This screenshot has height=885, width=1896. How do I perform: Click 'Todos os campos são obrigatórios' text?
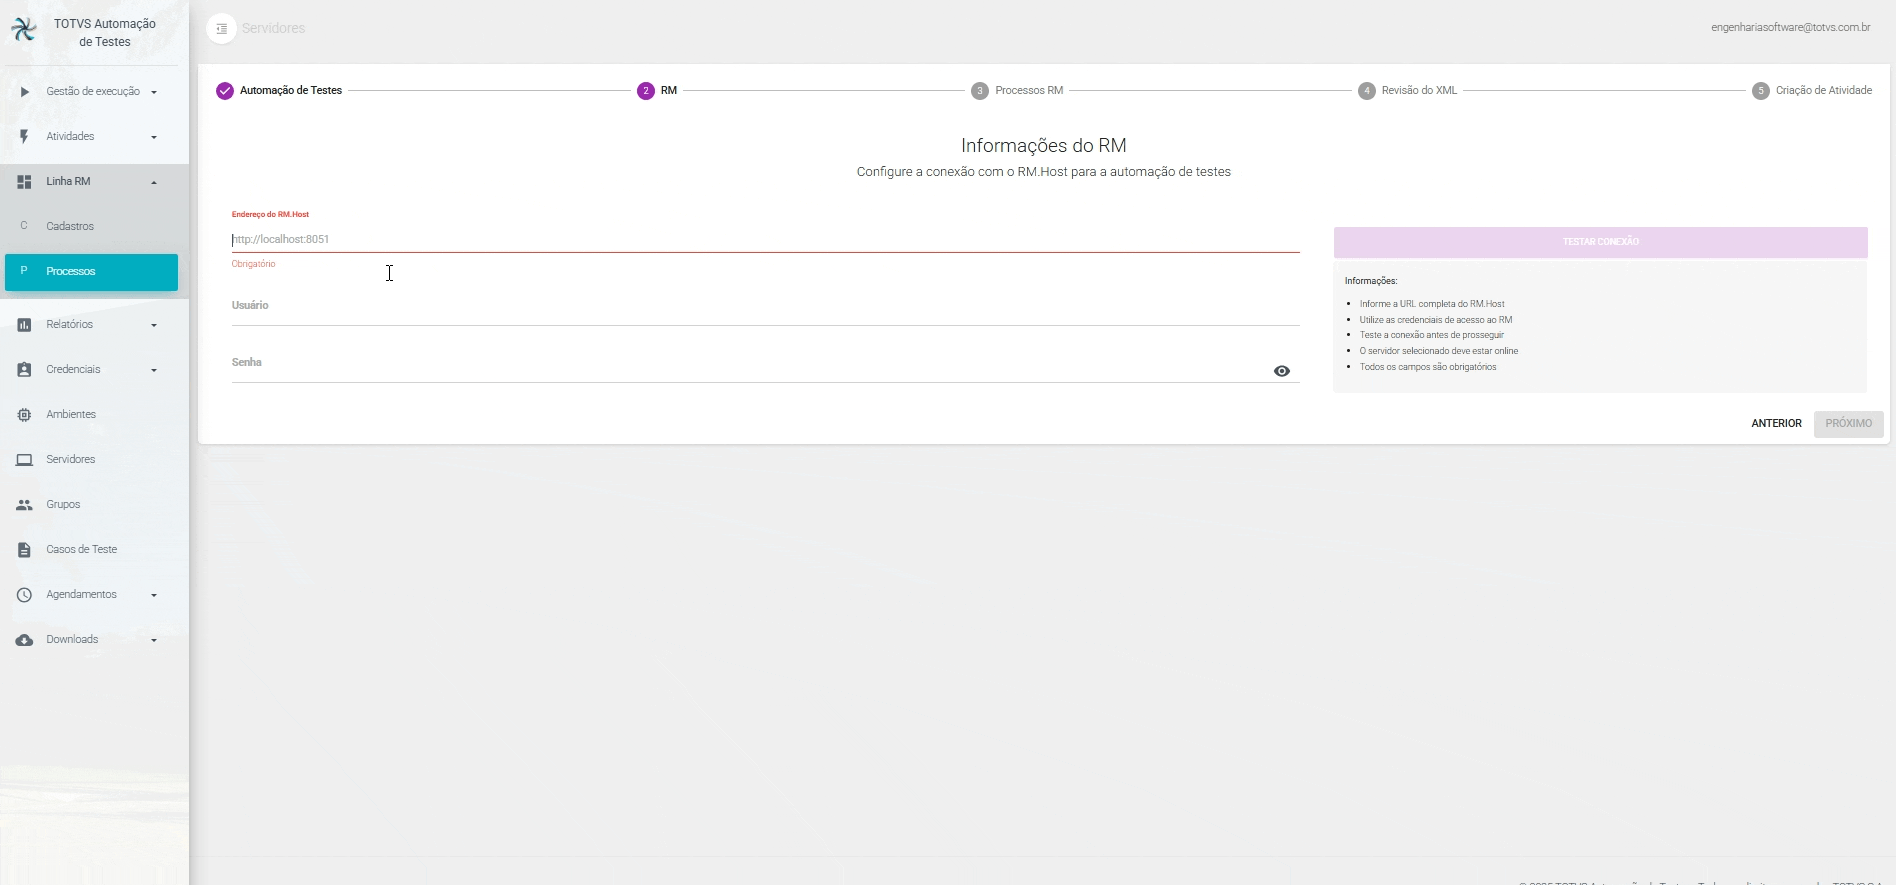[1427, 367]
